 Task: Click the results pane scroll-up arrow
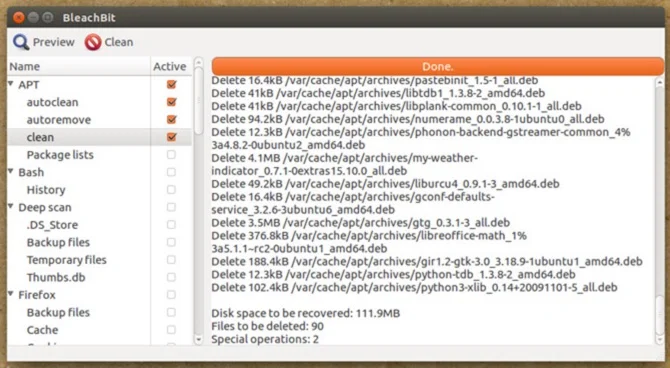[x=660, y=83]
